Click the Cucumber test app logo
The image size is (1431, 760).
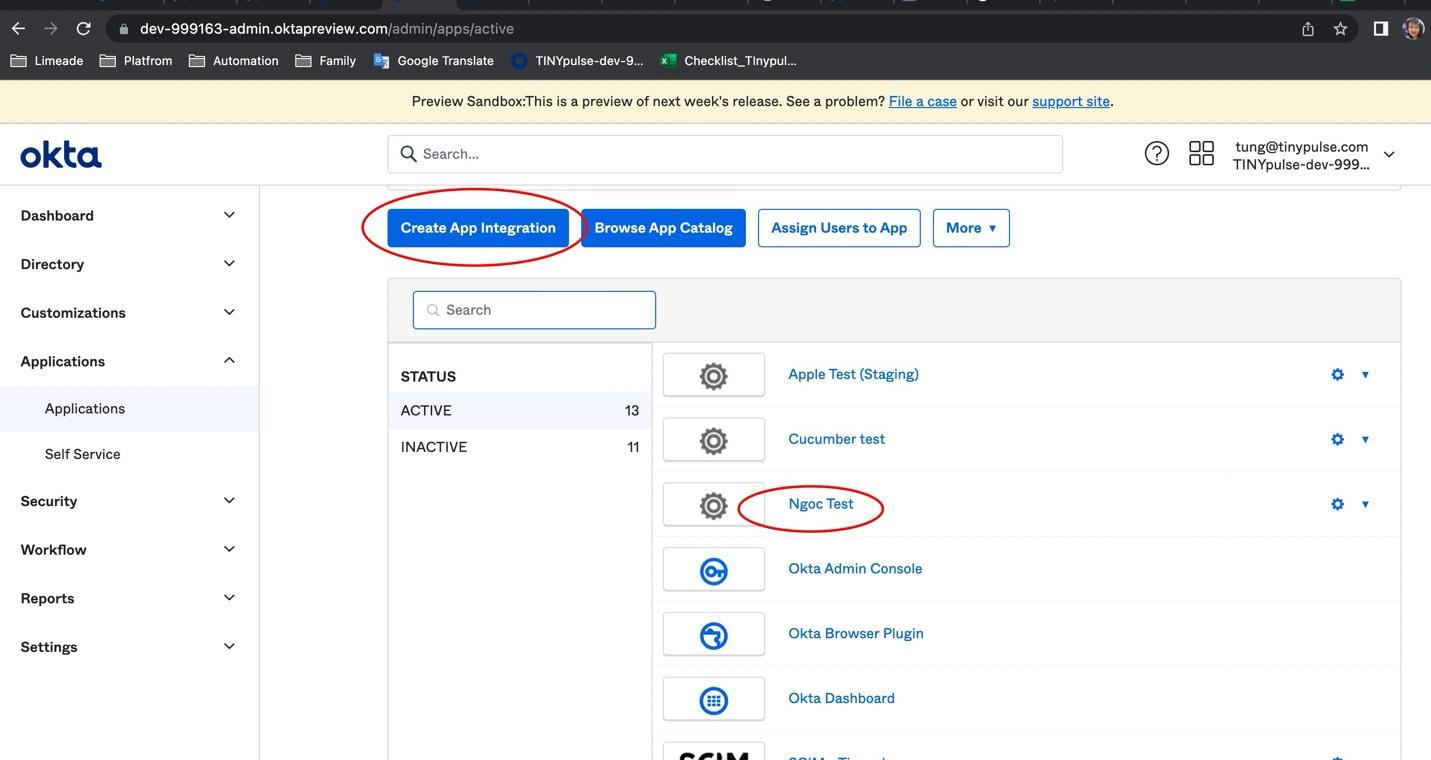[x=714, y=440]
